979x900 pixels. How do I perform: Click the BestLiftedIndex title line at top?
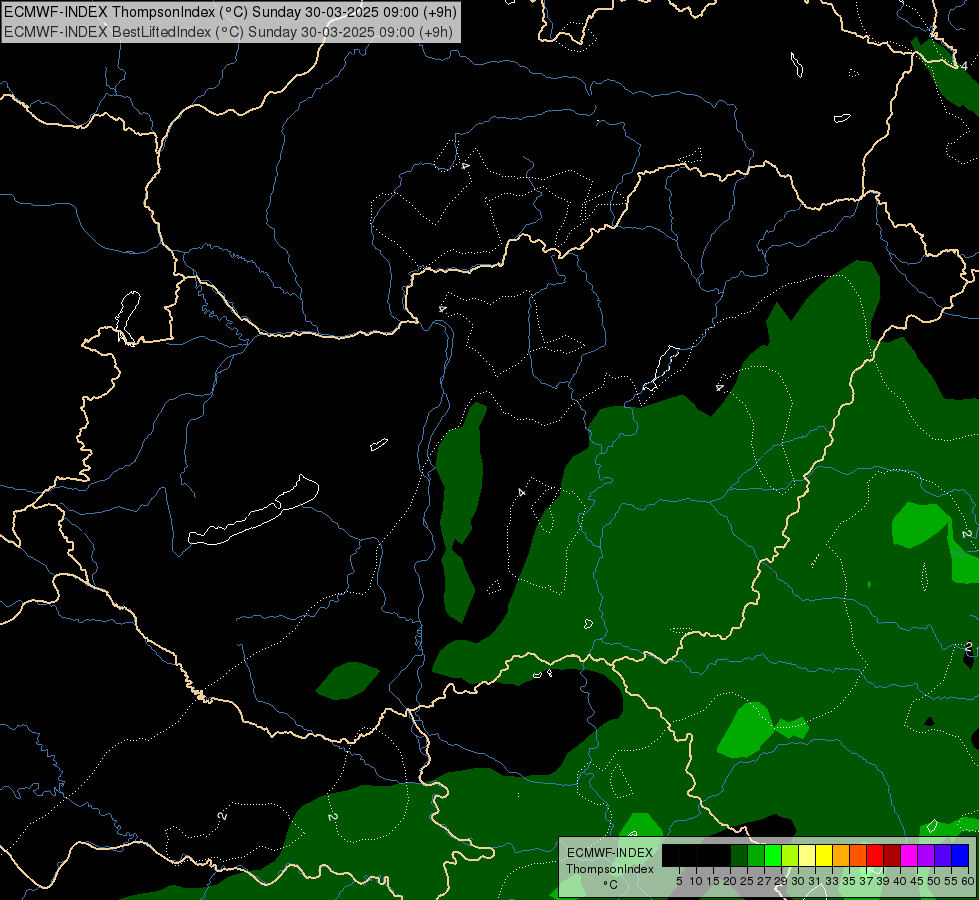[229, 32]
